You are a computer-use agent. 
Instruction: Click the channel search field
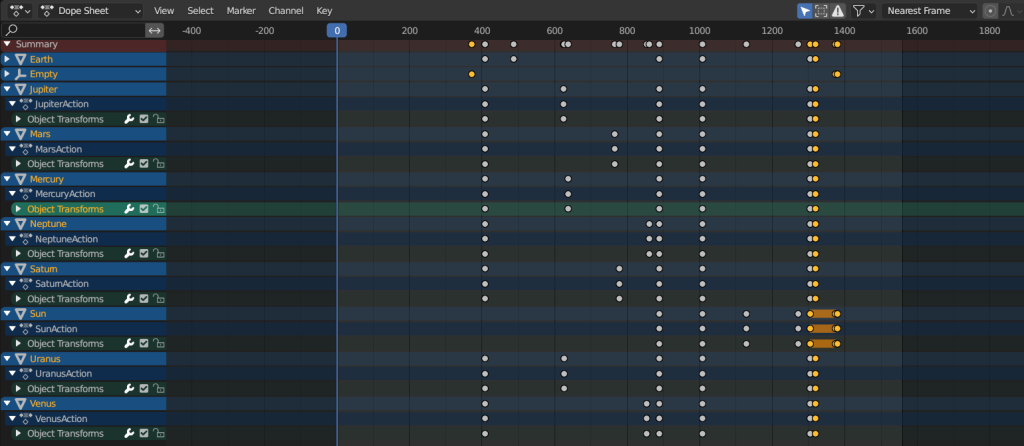[75, 30]
